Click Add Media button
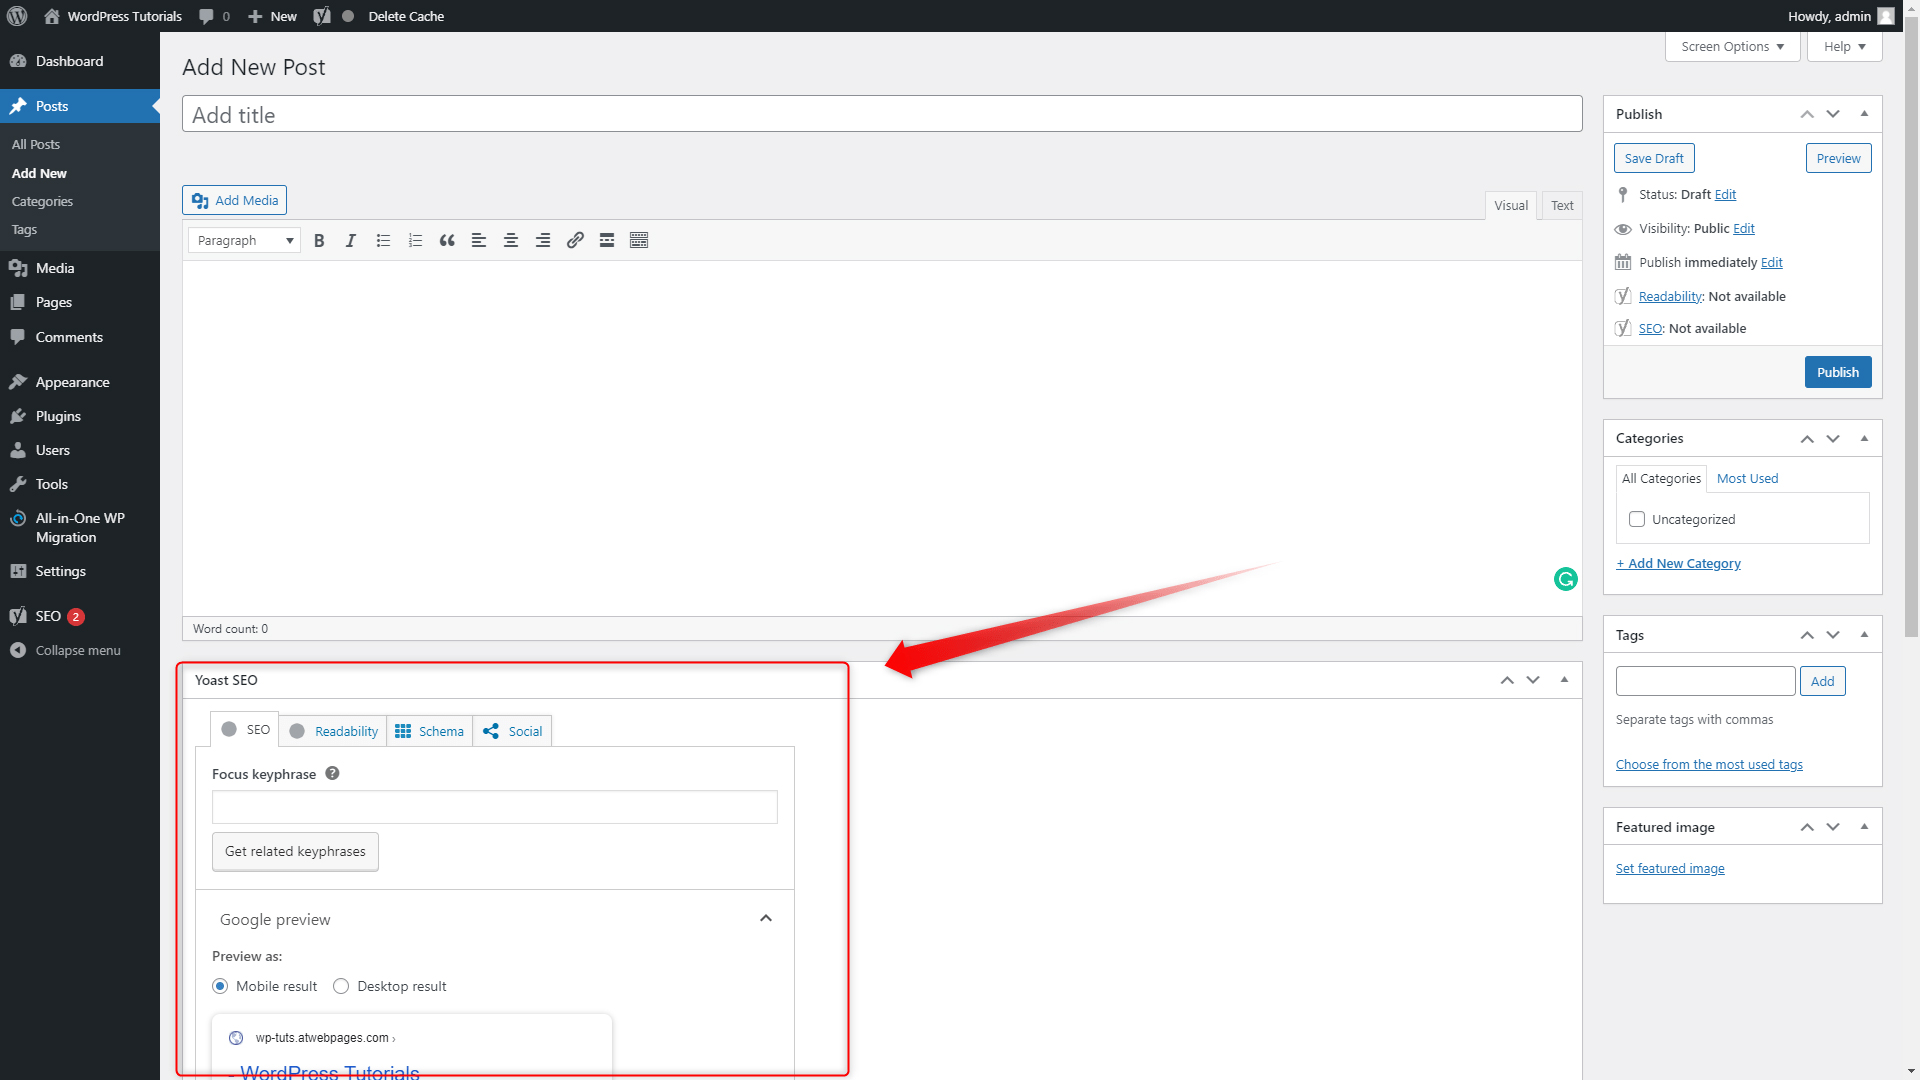1920x1080 pixels. click(234, 200)
